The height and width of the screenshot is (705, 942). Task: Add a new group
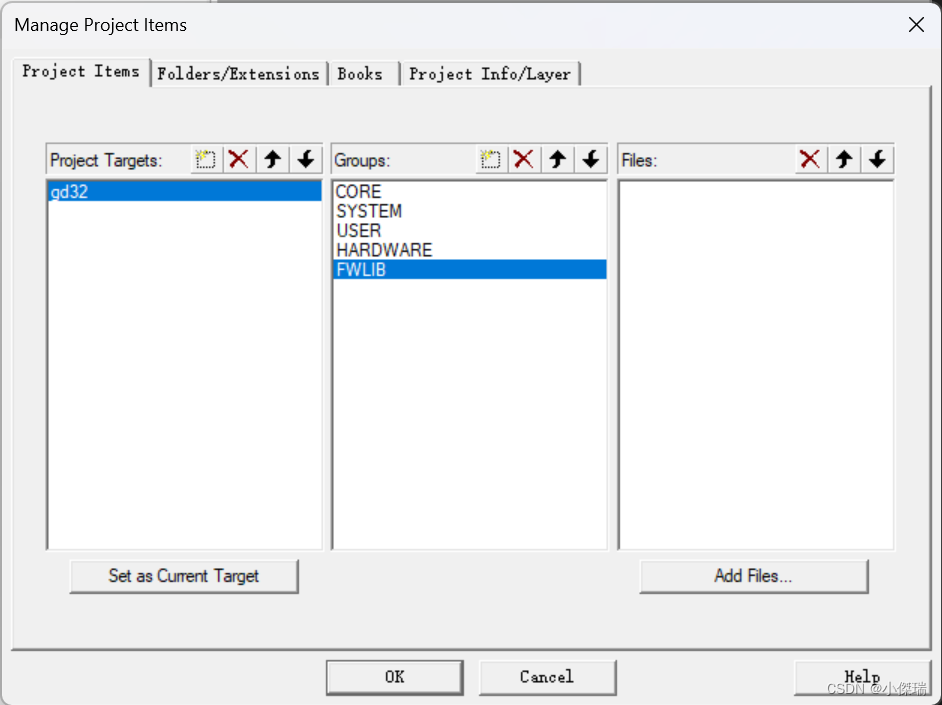click(491, 160)
